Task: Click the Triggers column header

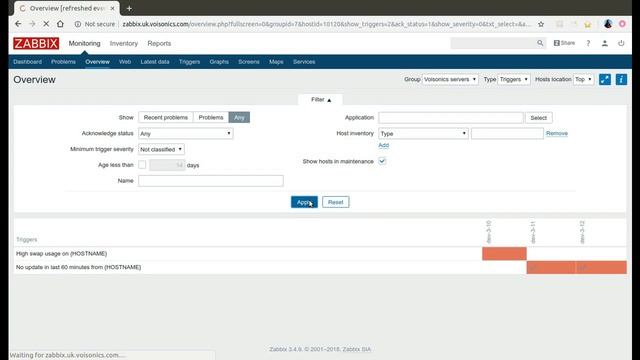Action: click(27, 240)
